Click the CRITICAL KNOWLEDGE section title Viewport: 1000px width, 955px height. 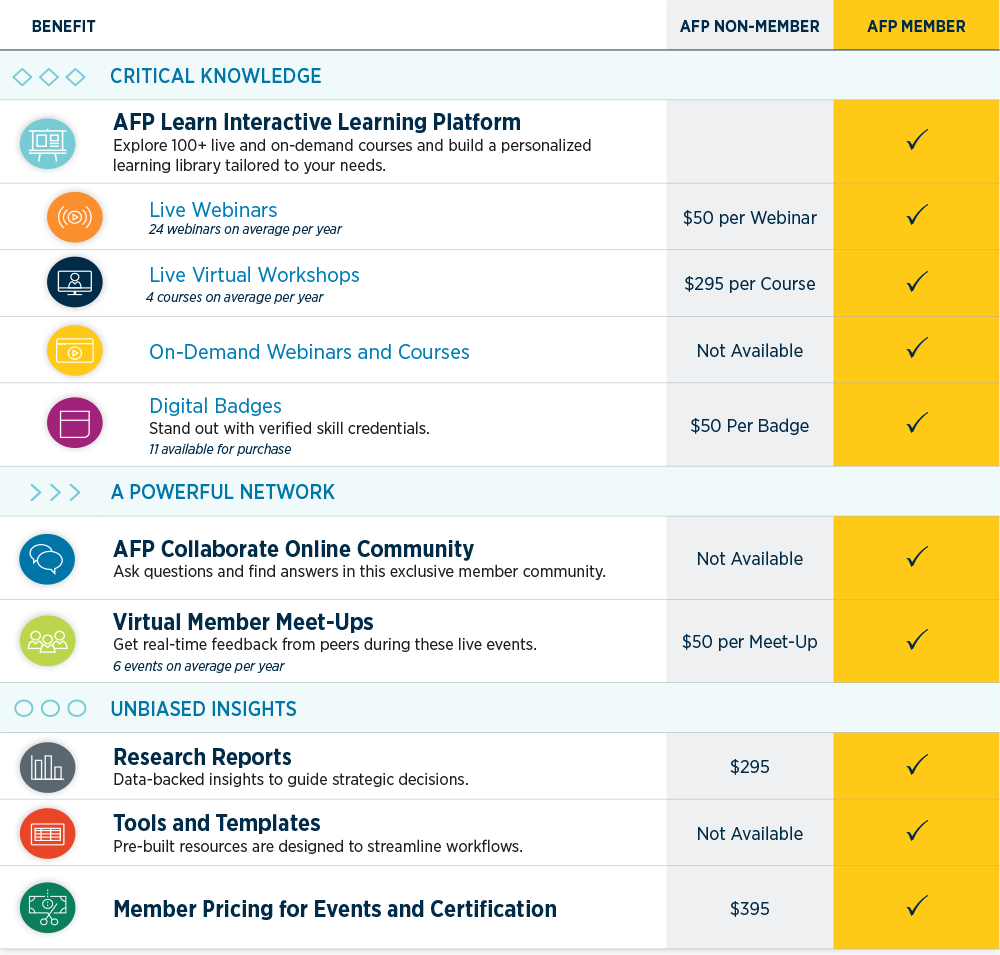(x=216, y=77)
